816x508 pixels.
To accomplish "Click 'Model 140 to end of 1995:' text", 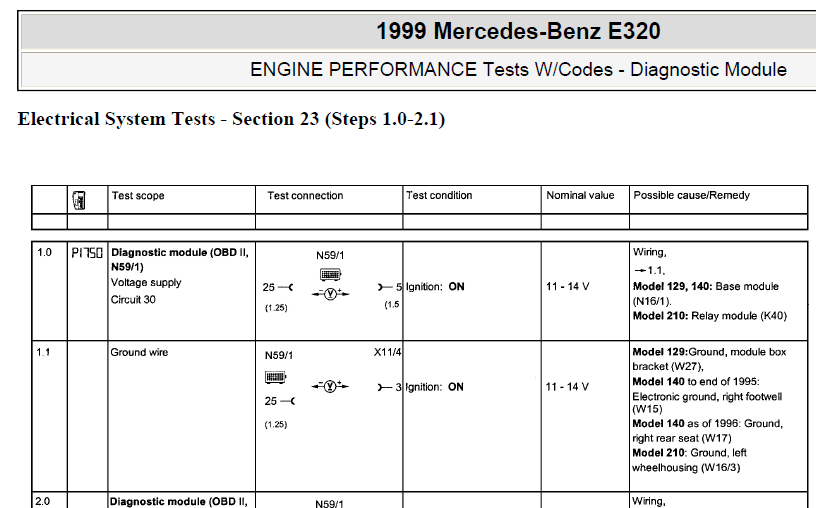I will click(696, 382).
